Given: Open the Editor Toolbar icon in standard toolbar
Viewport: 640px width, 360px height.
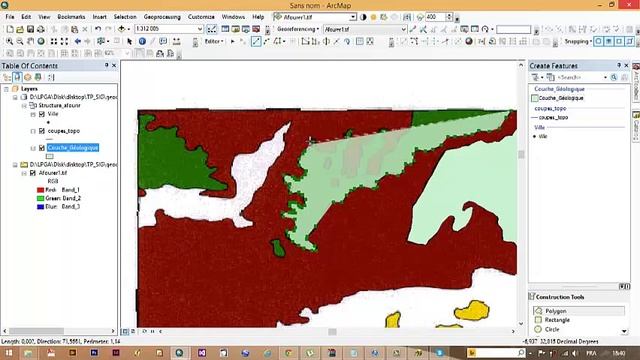Looking at the screenshot, I should (212, 29).
